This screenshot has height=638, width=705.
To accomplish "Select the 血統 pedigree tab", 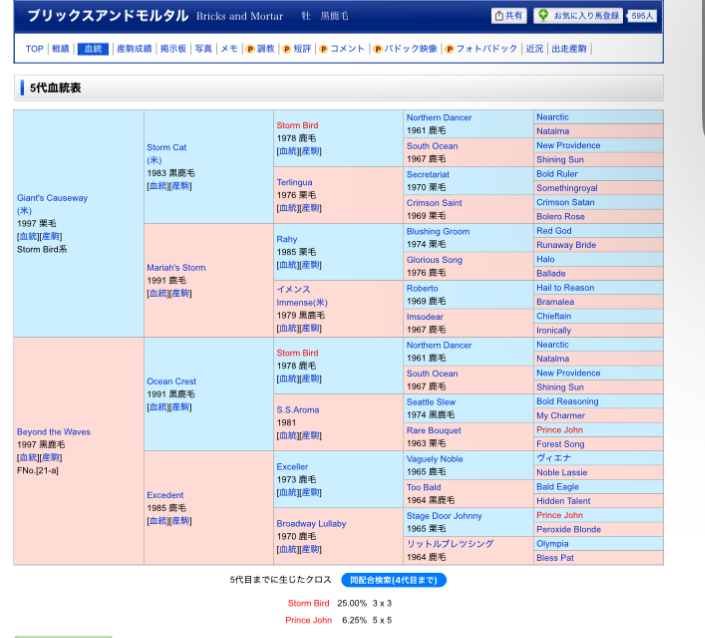I will point(92,49).
